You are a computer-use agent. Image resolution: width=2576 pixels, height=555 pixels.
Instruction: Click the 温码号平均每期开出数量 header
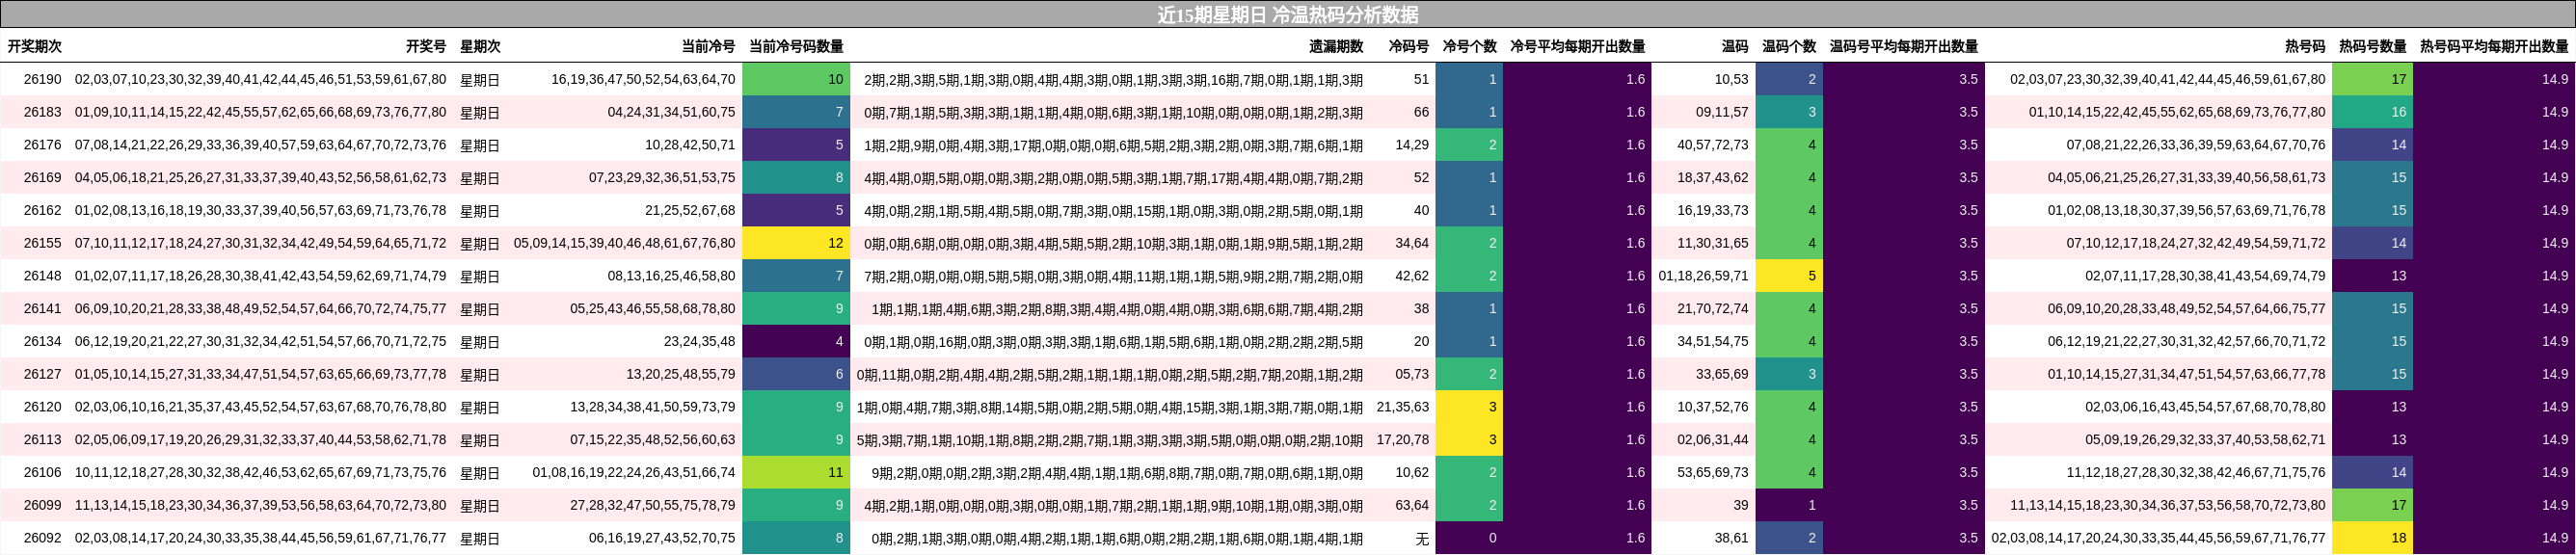(x=1904, y=46)
